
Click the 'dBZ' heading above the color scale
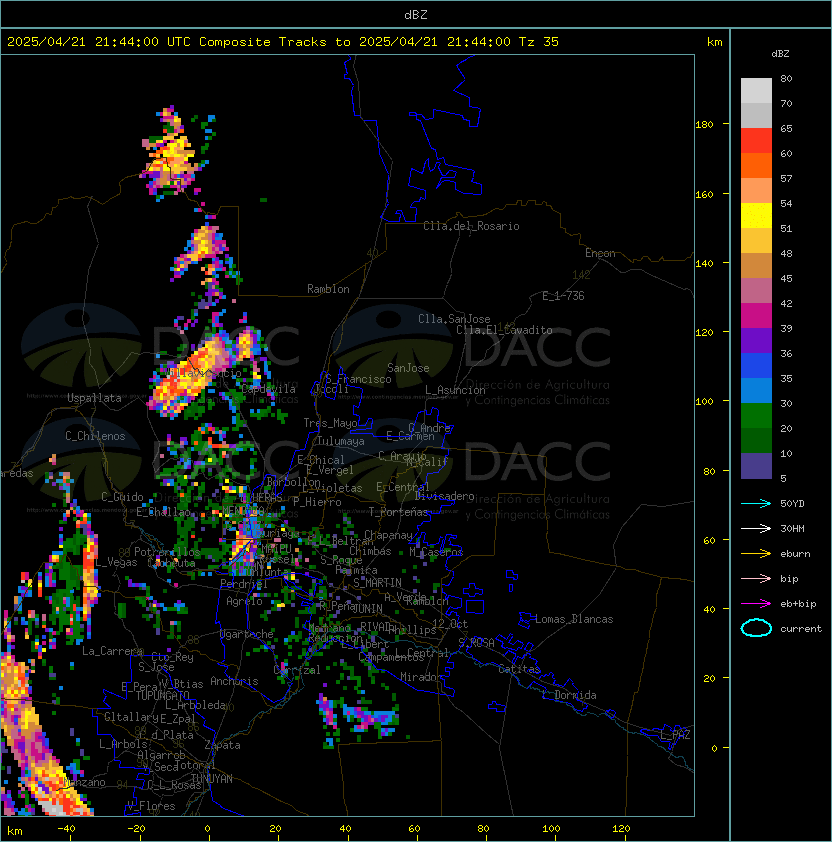click(780, 54)
